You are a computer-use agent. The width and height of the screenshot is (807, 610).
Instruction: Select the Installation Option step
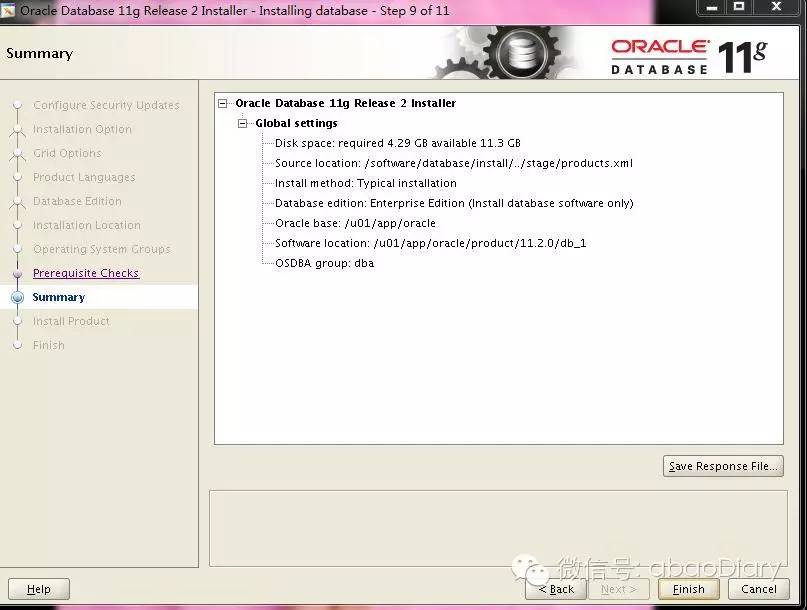(82, 129)
